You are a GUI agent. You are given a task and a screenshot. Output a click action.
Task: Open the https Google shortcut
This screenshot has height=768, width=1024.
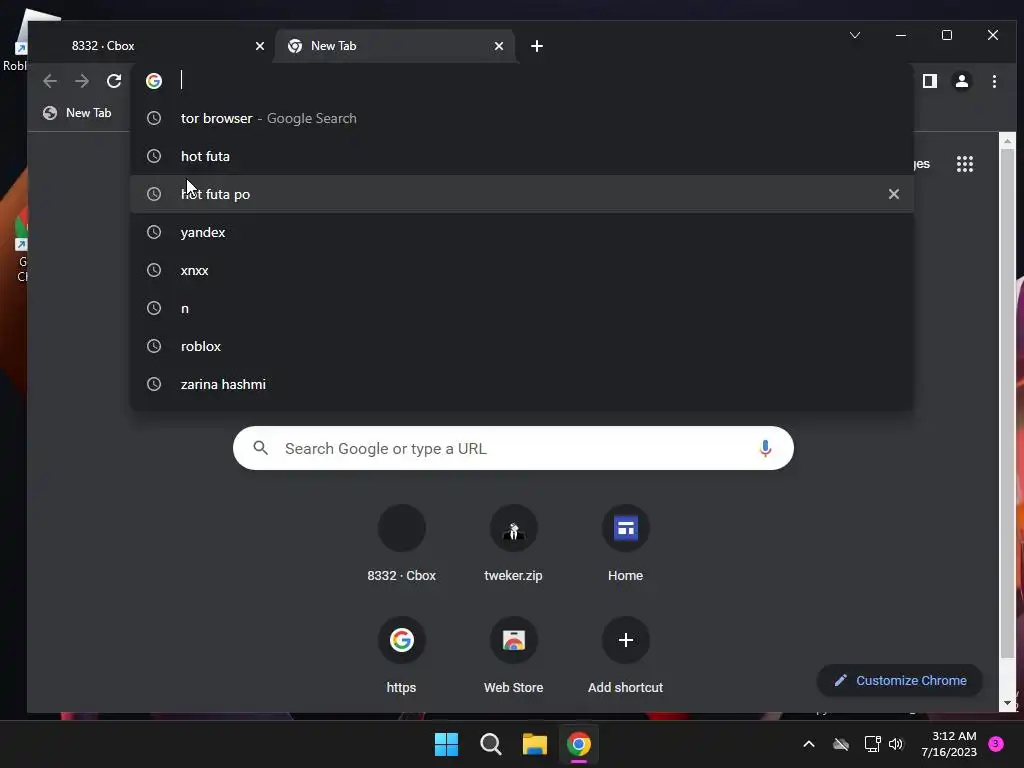[x=402, y=656]
